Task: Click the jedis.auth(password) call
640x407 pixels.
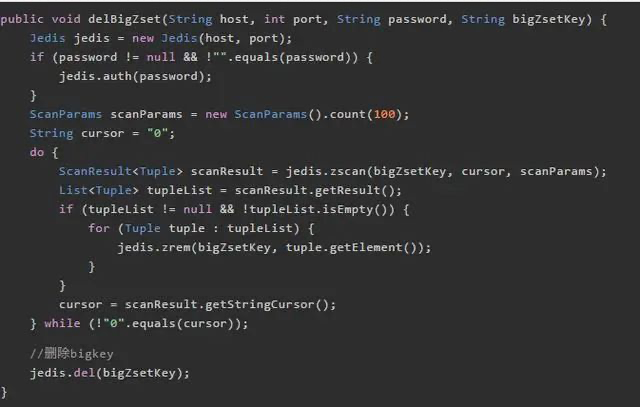Action: (135, 76)
